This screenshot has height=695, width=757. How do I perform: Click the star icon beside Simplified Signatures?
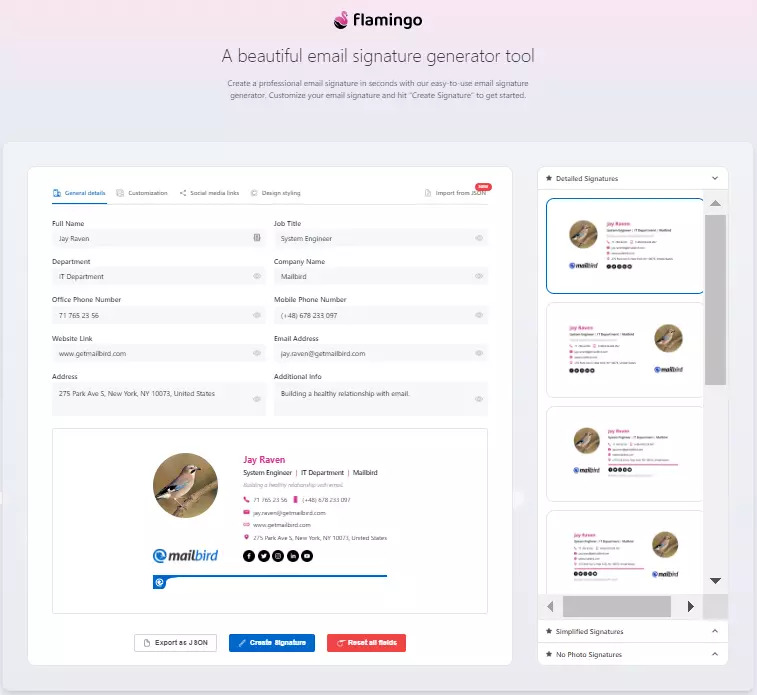(549, 631)
